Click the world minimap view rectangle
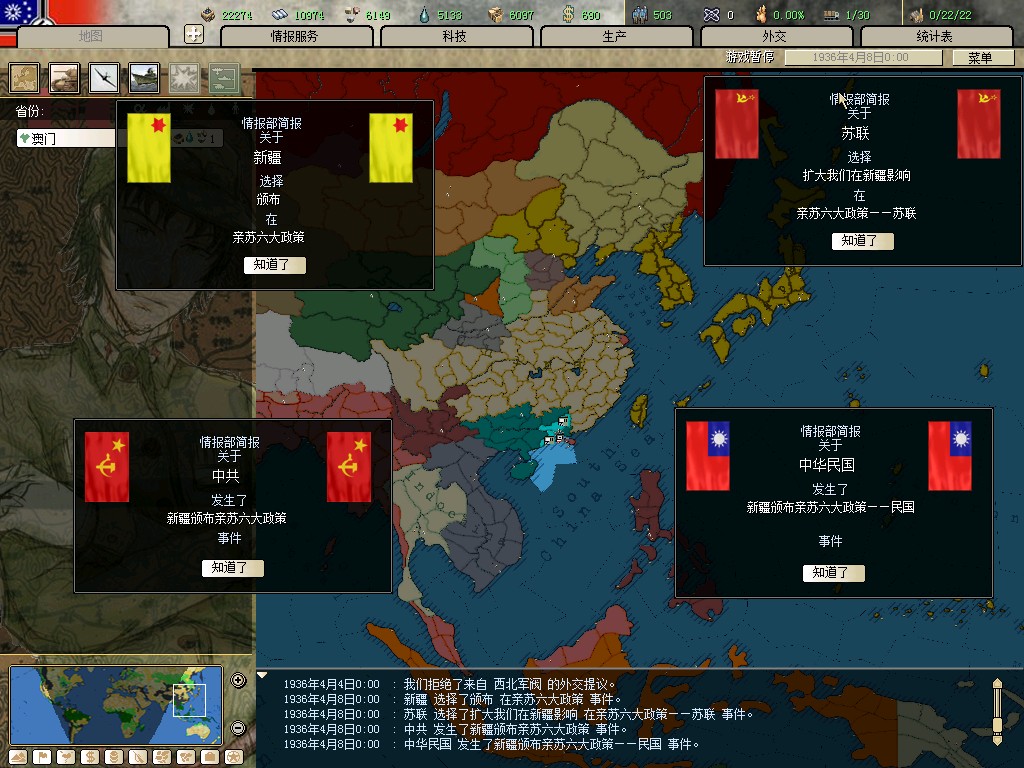1024x768 pixels. [189, 701]
